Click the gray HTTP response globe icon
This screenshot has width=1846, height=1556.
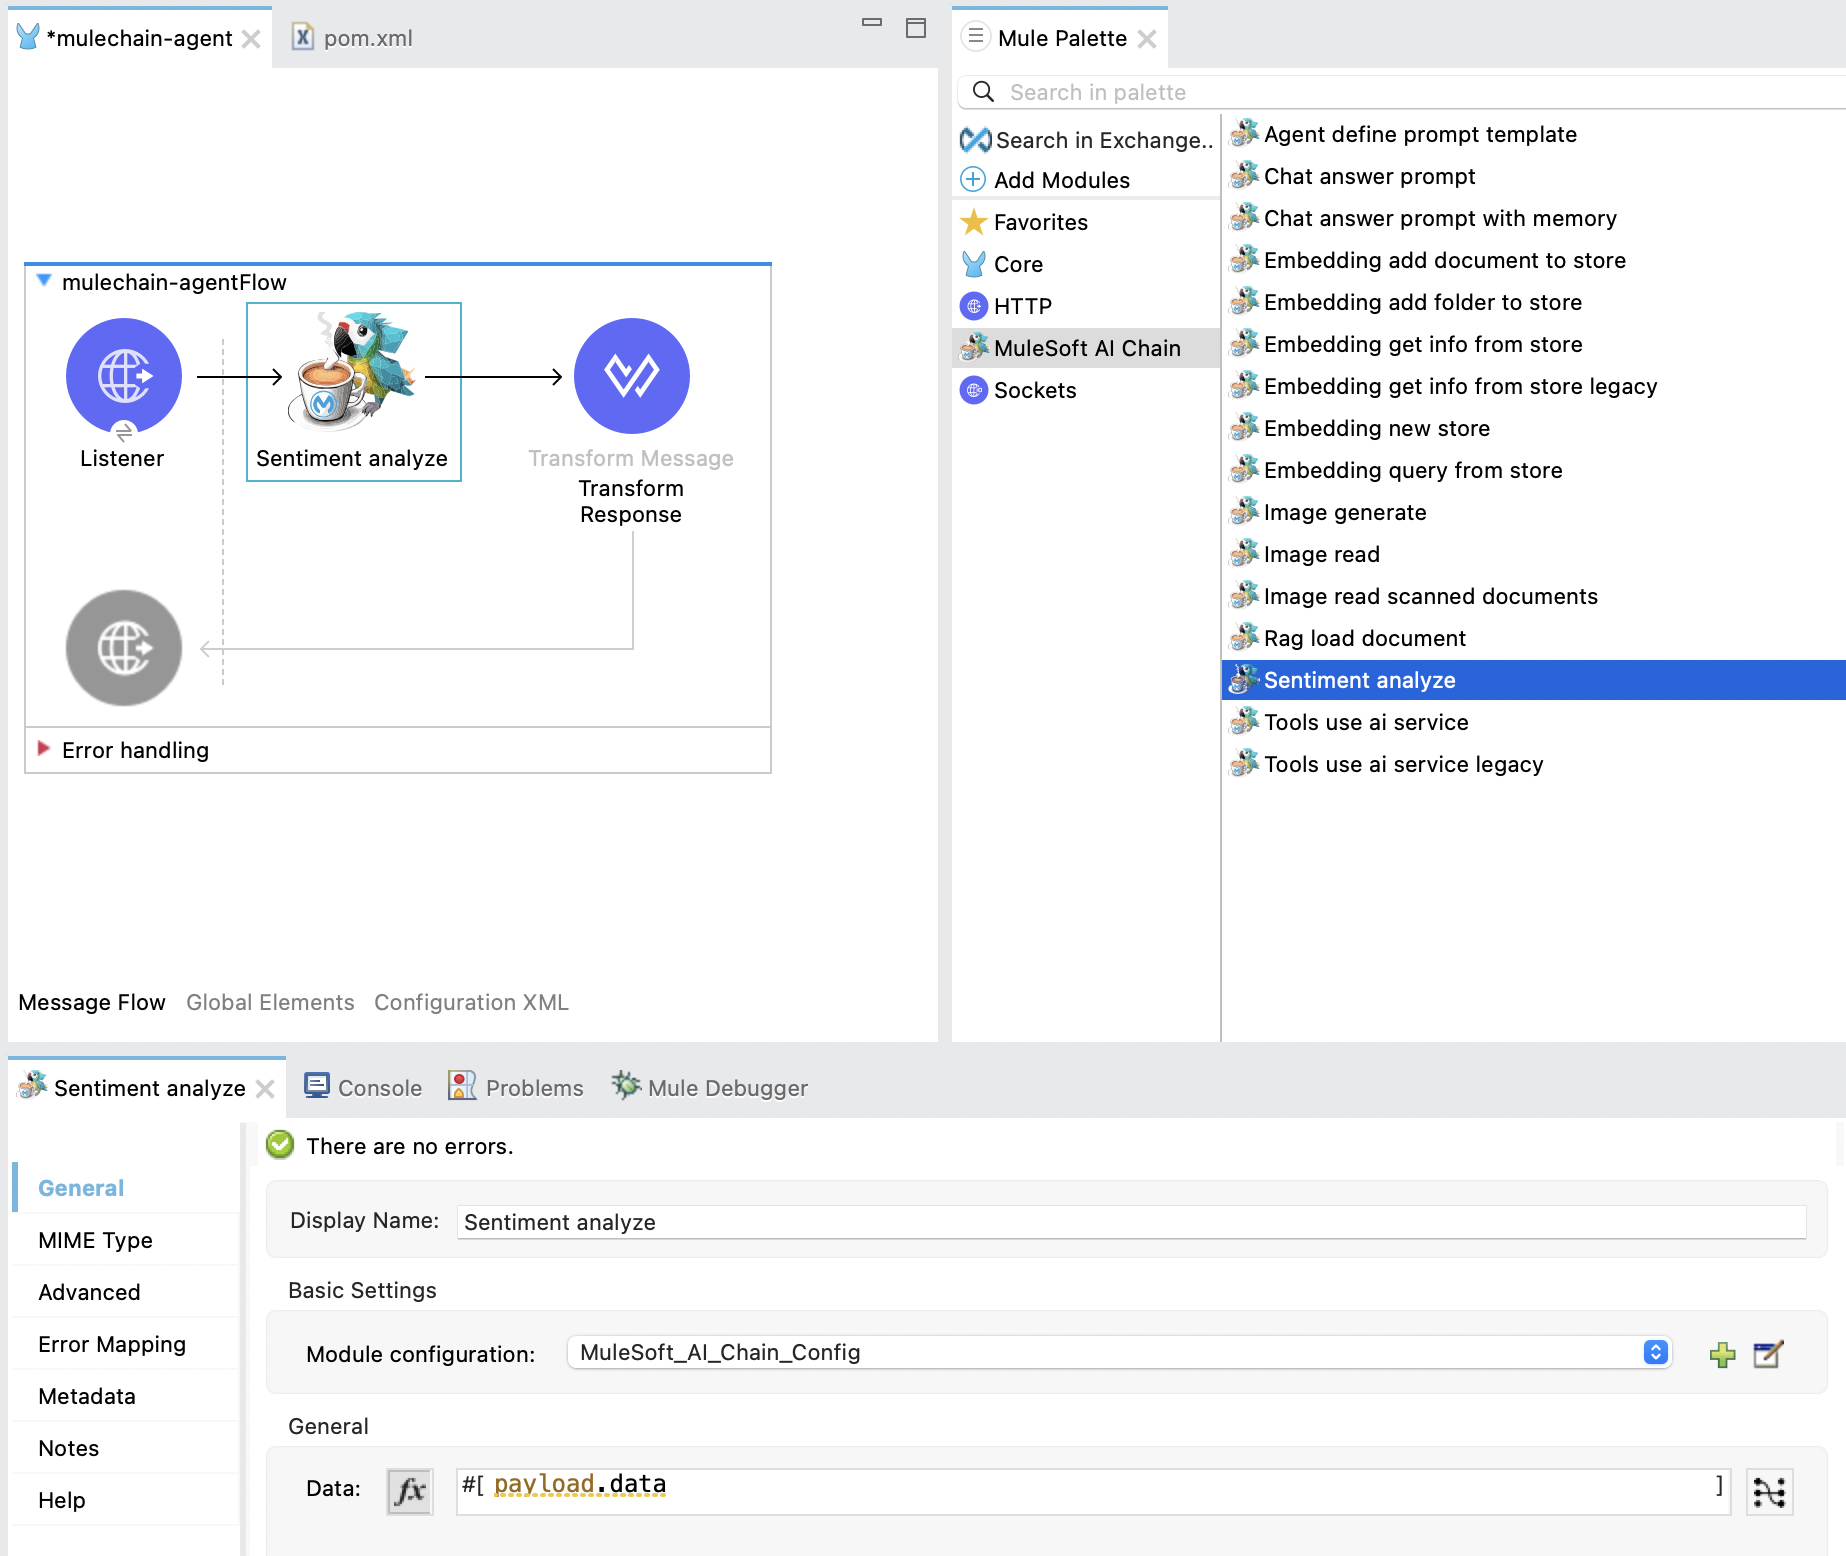124,648
